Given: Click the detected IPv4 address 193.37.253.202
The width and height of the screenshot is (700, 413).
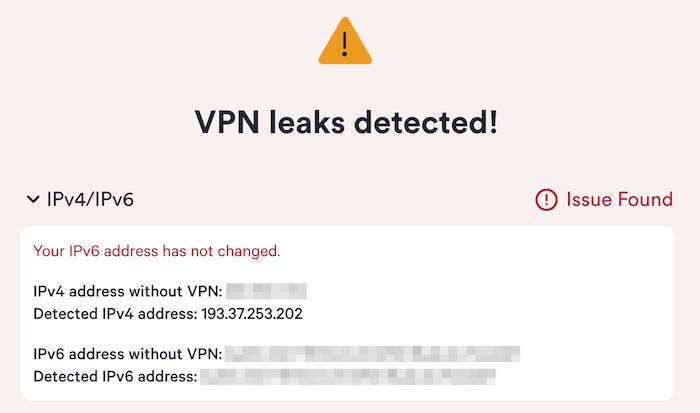Looking at the screenshot, I should pos(252,313).
